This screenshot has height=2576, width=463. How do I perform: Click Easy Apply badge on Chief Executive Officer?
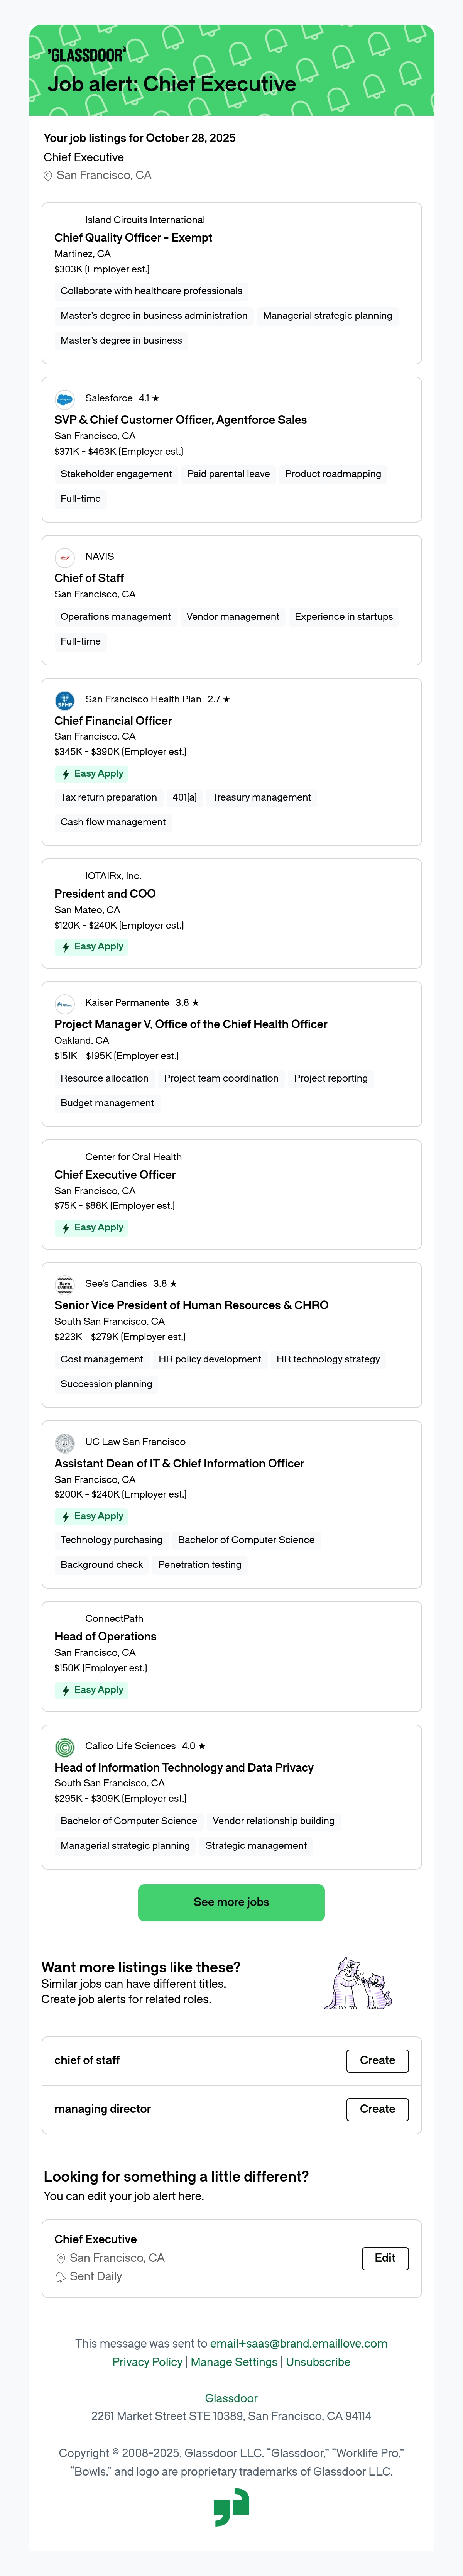pos(91,1228)
